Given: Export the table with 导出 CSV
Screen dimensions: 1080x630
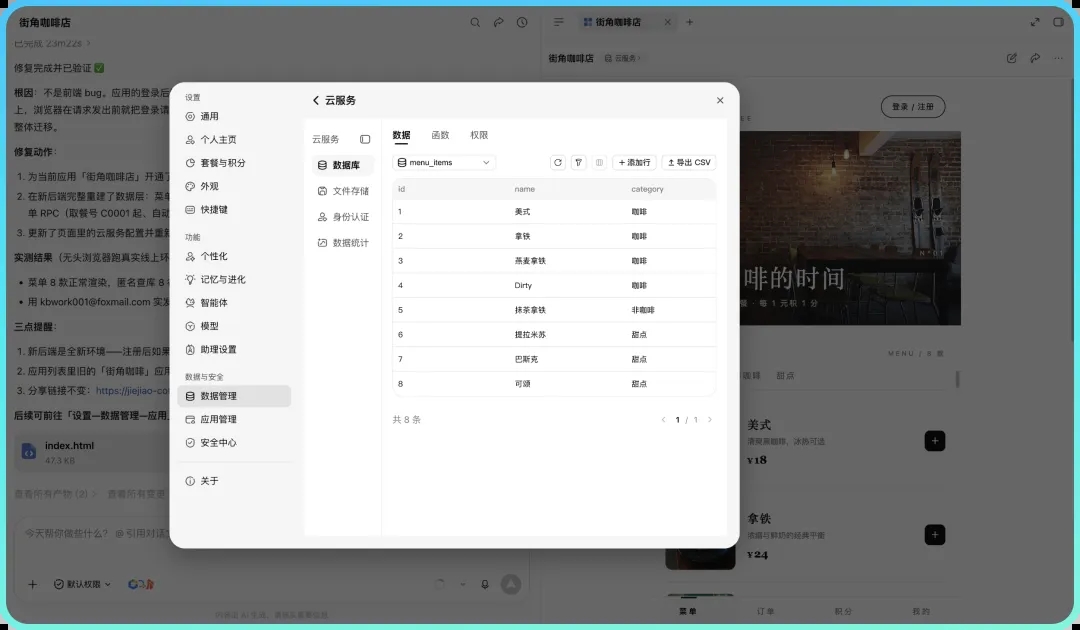Looking at the screenshot, I should (x=689, y=162).
